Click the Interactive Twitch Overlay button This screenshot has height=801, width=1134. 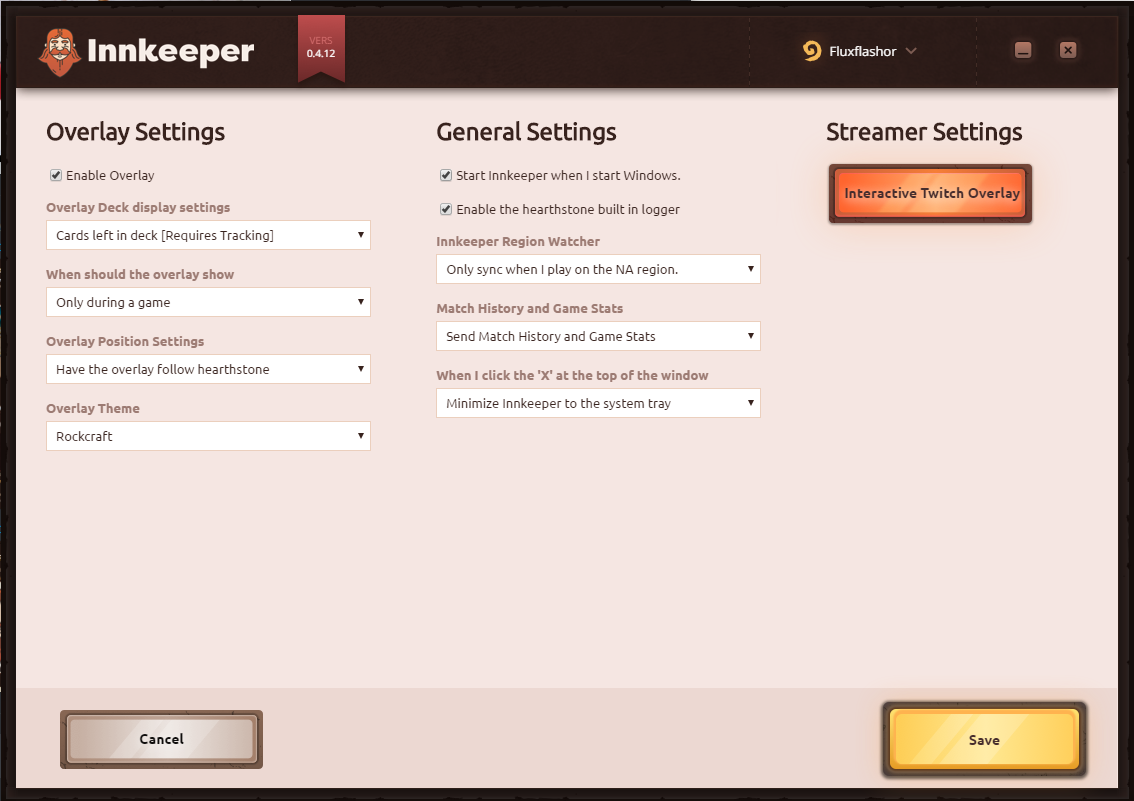(x=929, y=193)
